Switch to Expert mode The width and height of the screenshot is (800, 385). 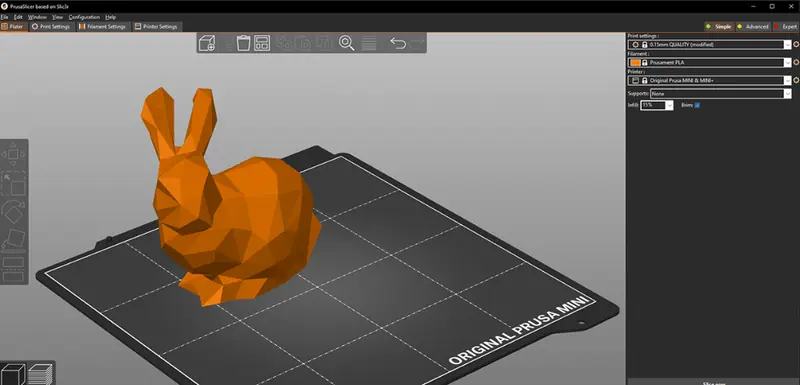(x=785, y=27)
